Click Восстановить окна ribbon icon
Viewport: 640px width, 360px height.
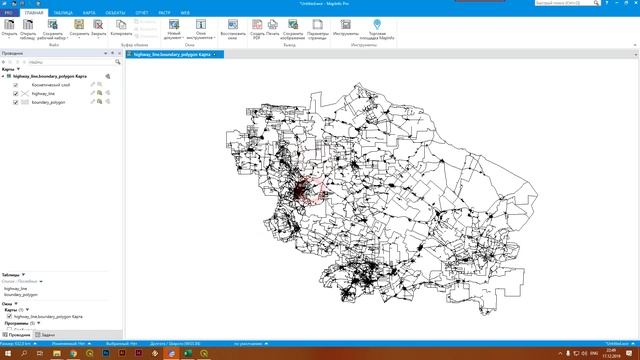coord(233,29)
